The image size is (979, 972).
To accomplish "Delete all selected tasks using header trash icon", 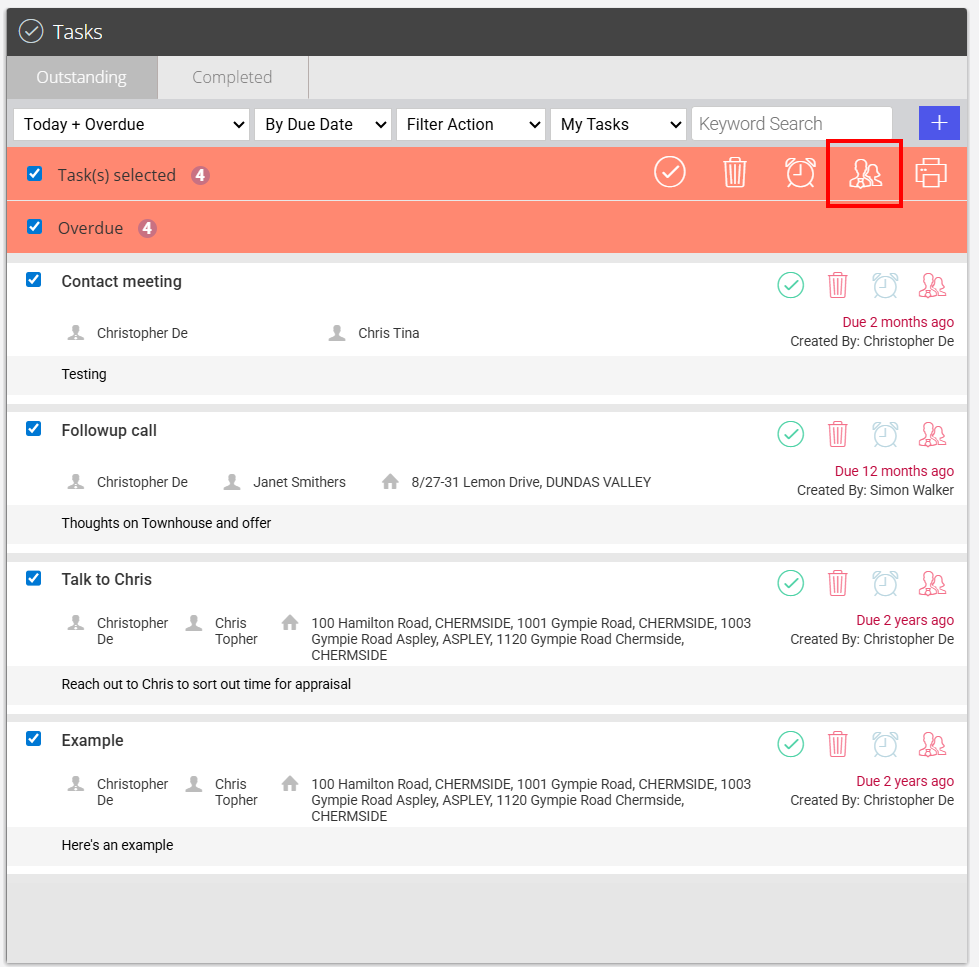I will [735, 172].
